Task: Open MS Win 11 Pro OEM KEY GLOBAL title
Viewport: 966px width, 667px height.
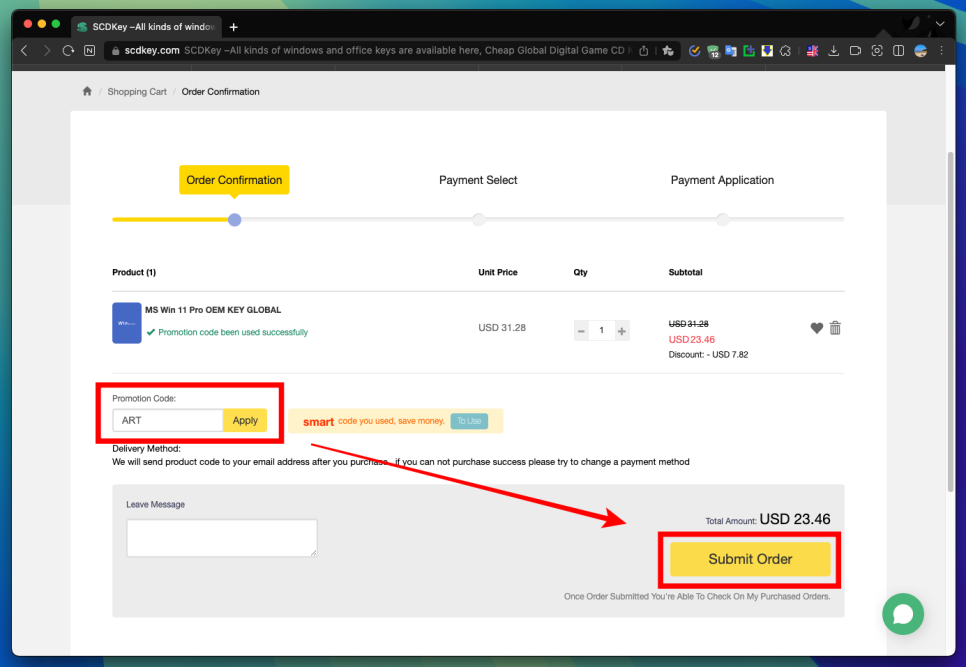Action: 213,310
